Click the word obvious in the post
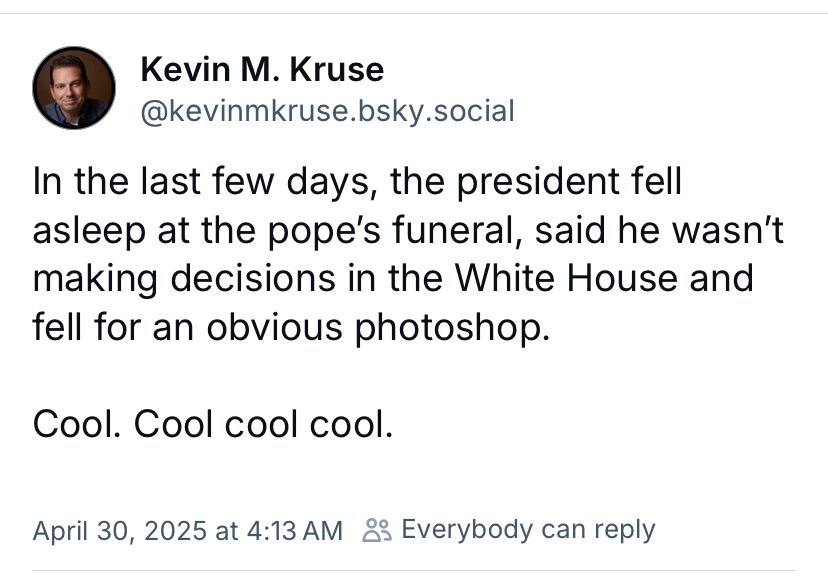828x578 pixels. [274, 327]
